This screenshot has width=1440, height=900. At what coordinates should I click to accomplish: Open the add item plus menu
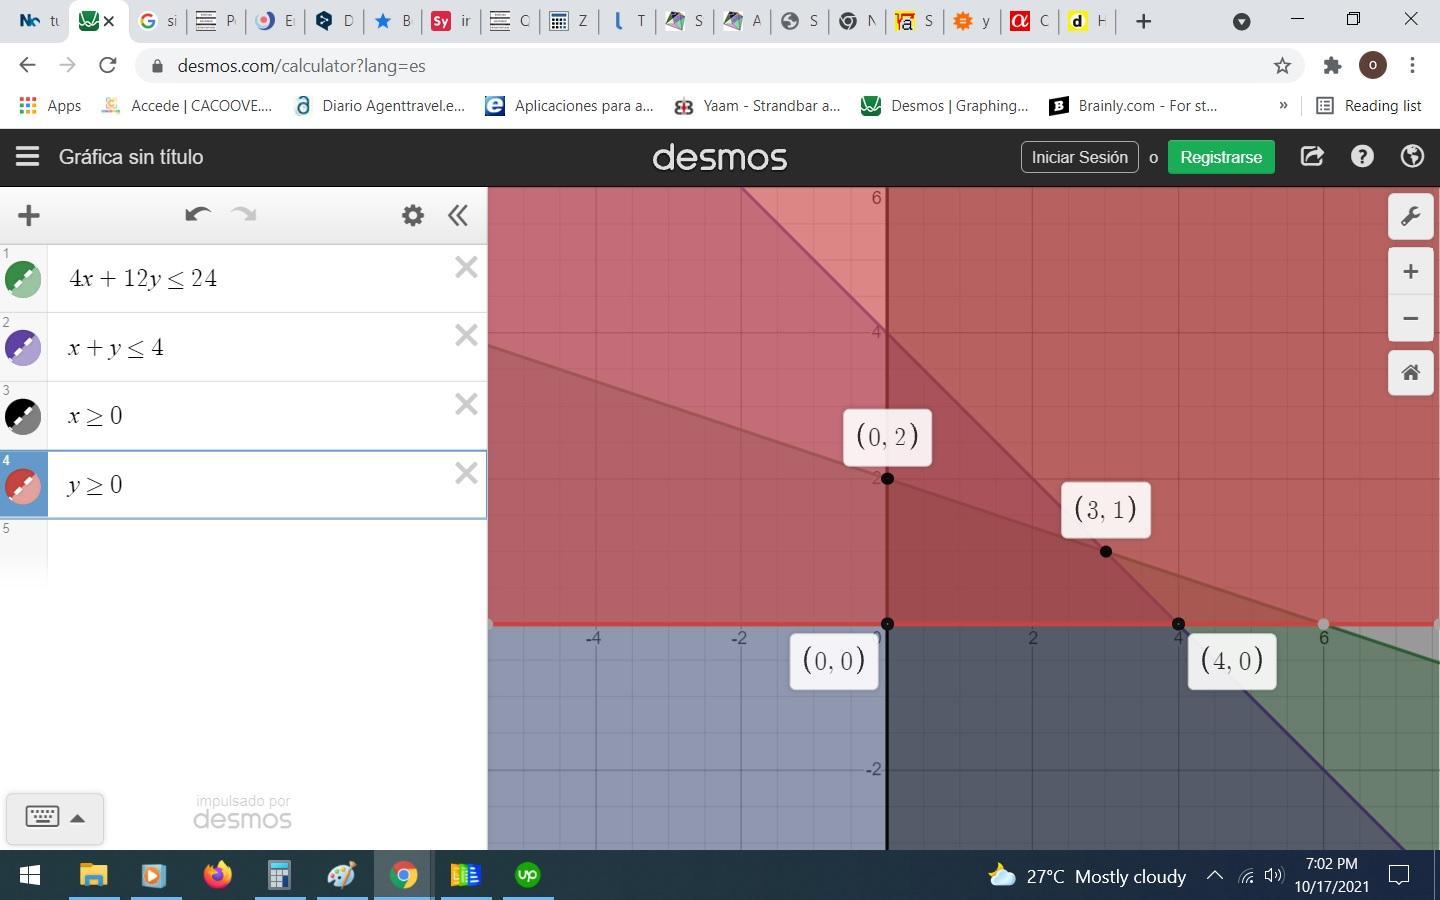coord(29,215)
